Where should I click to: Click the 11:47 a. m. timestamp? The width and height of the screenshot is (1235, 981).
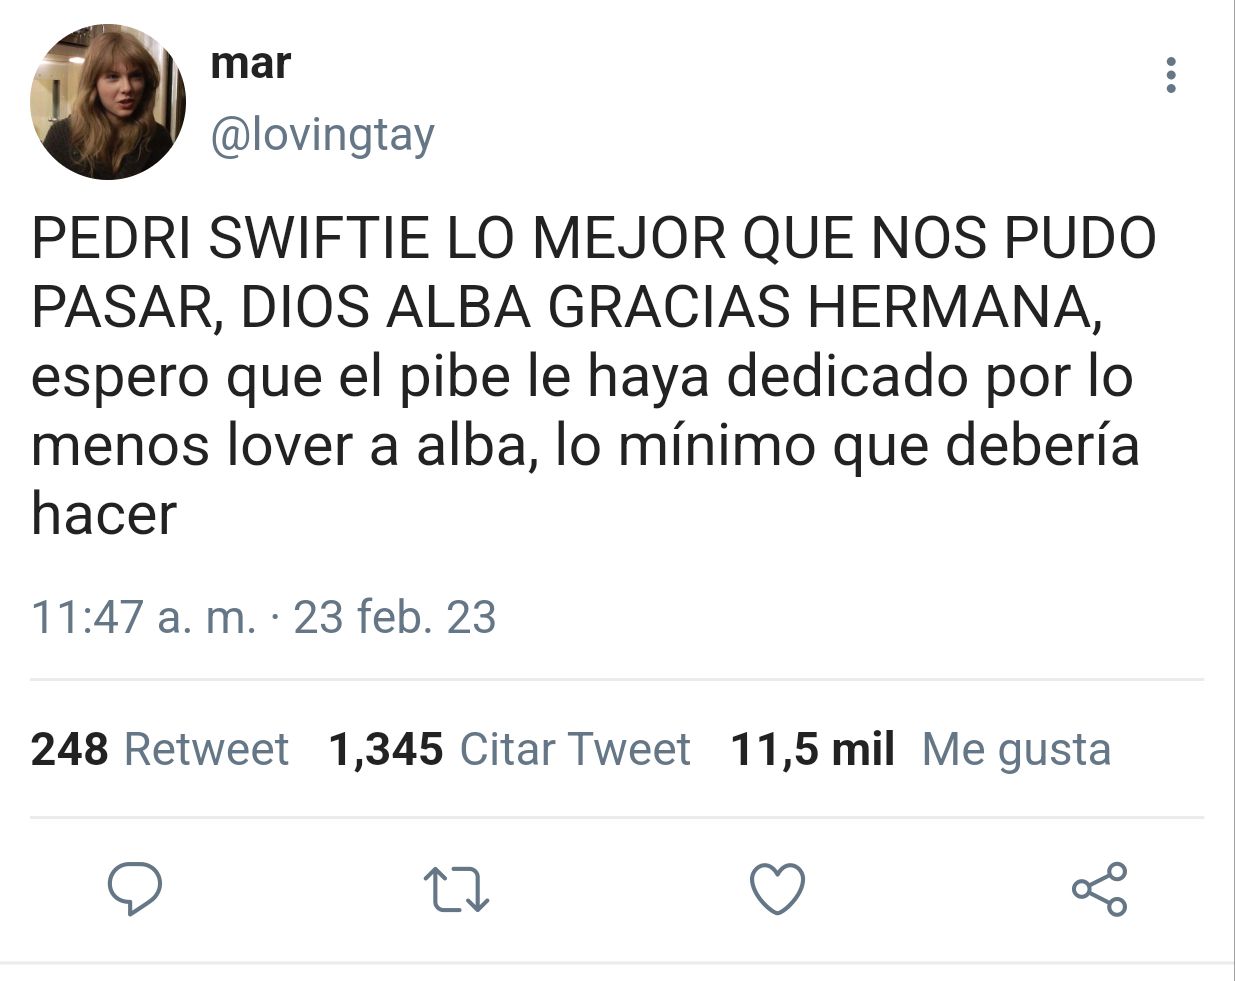point(143,617)
